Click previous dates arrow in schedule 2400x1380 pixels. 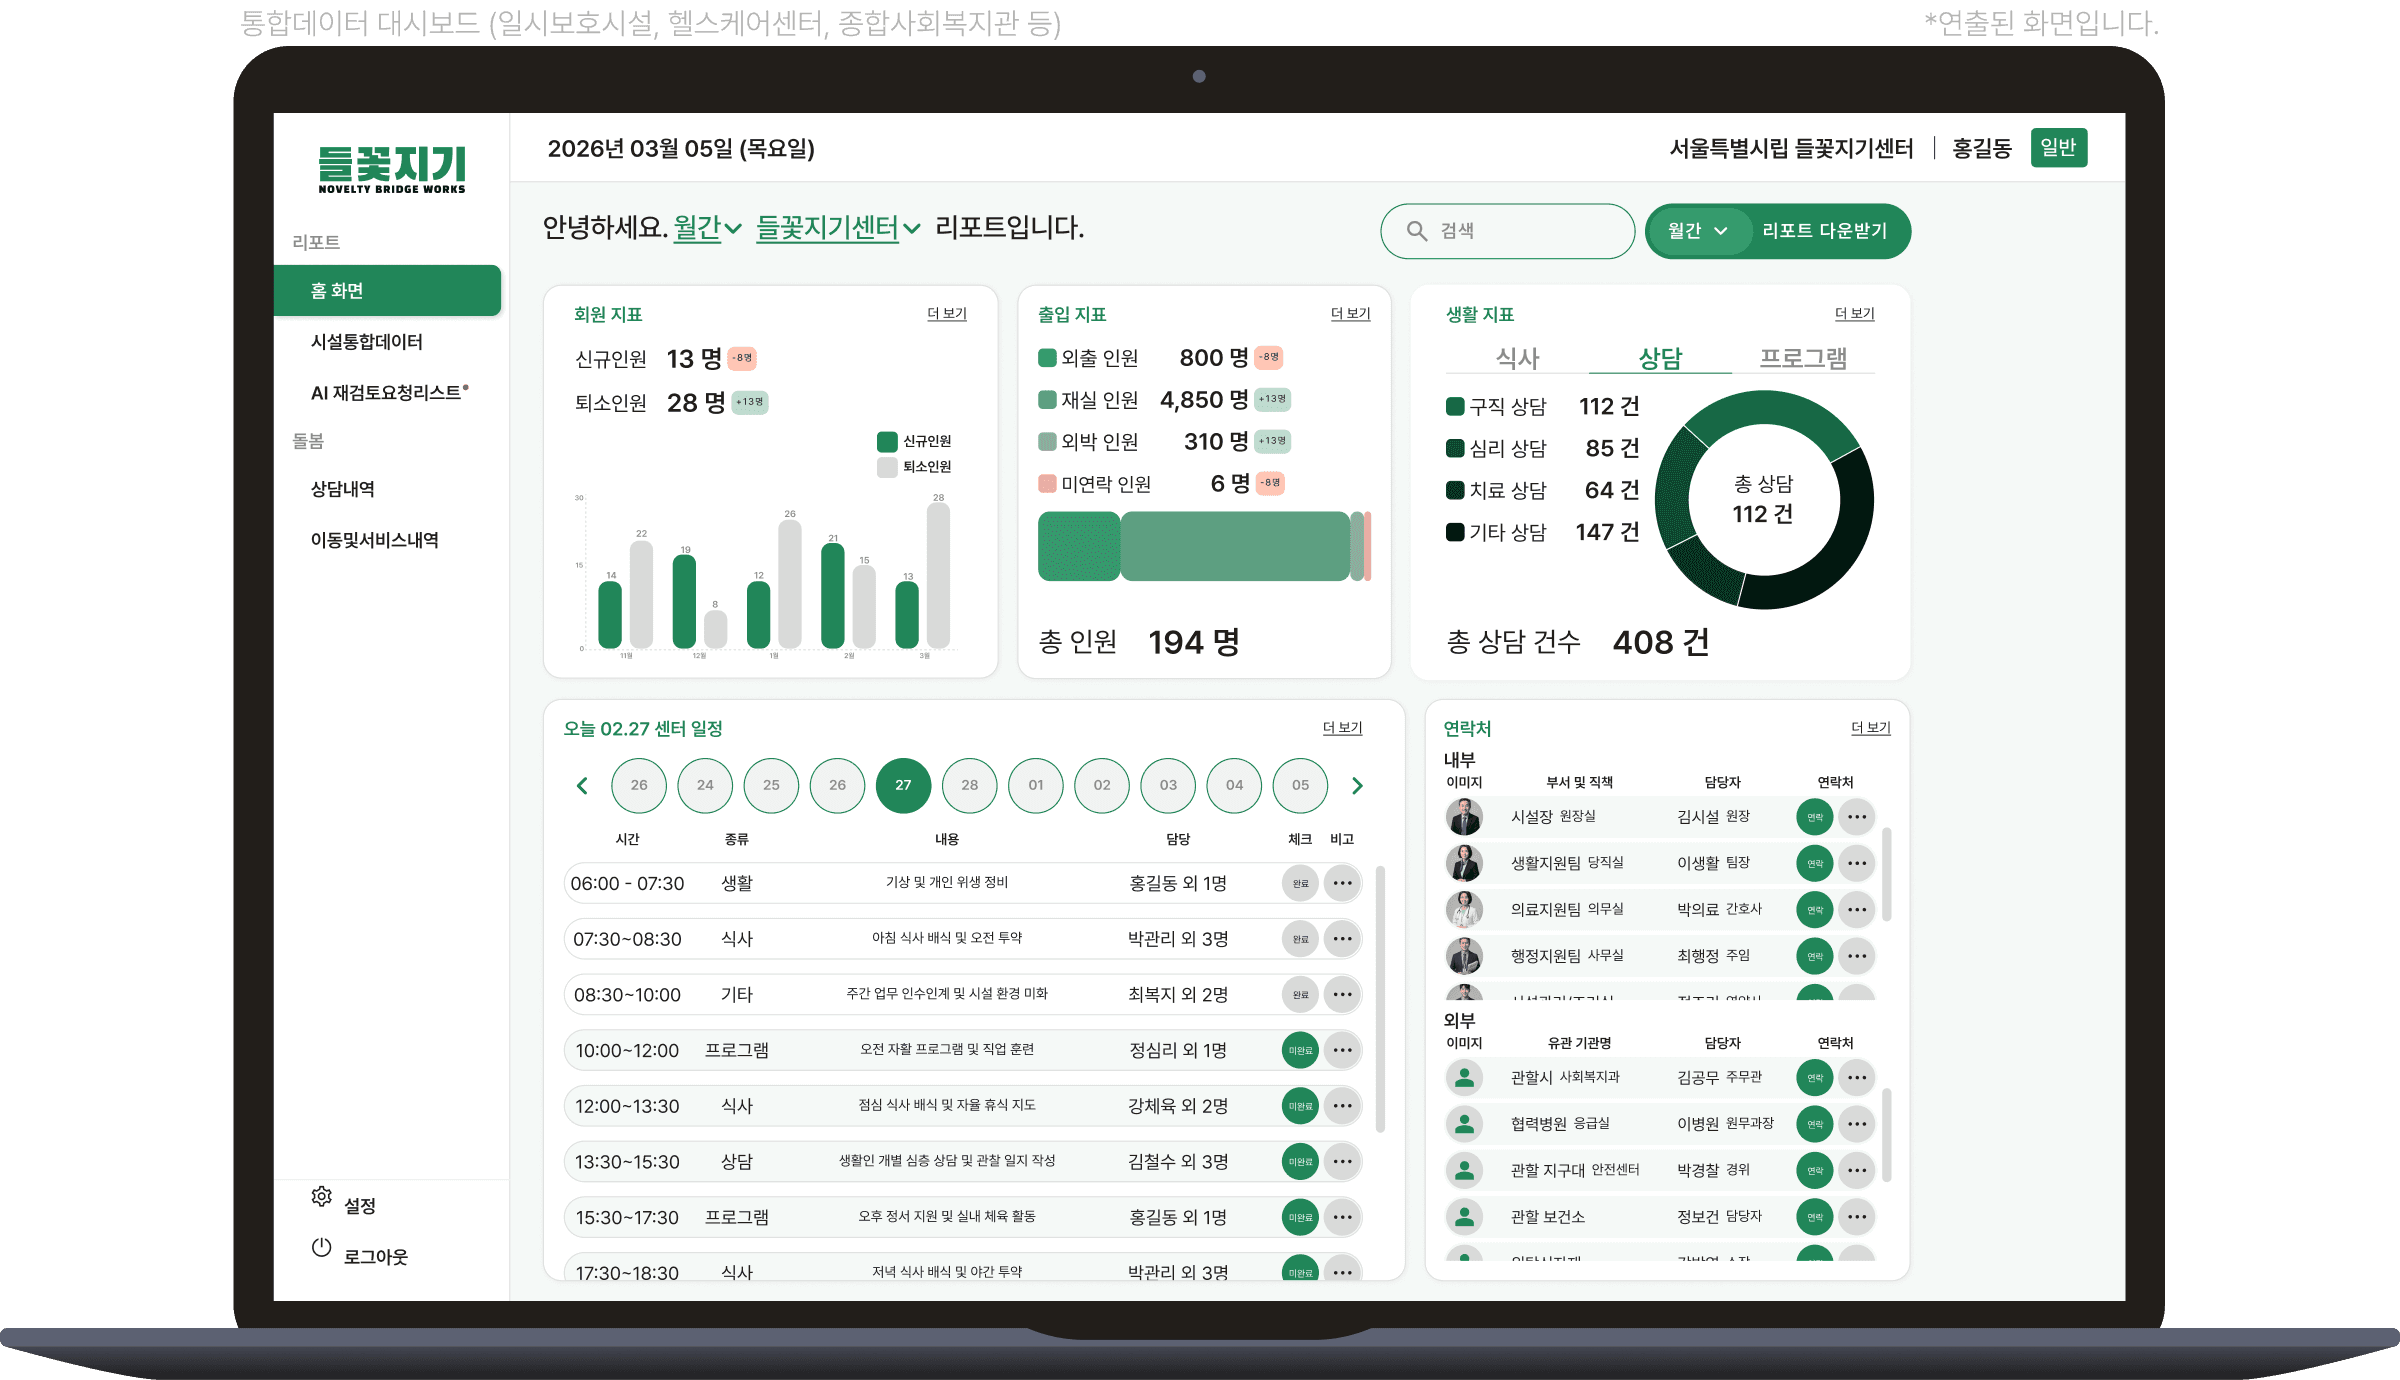click(582, 786)
